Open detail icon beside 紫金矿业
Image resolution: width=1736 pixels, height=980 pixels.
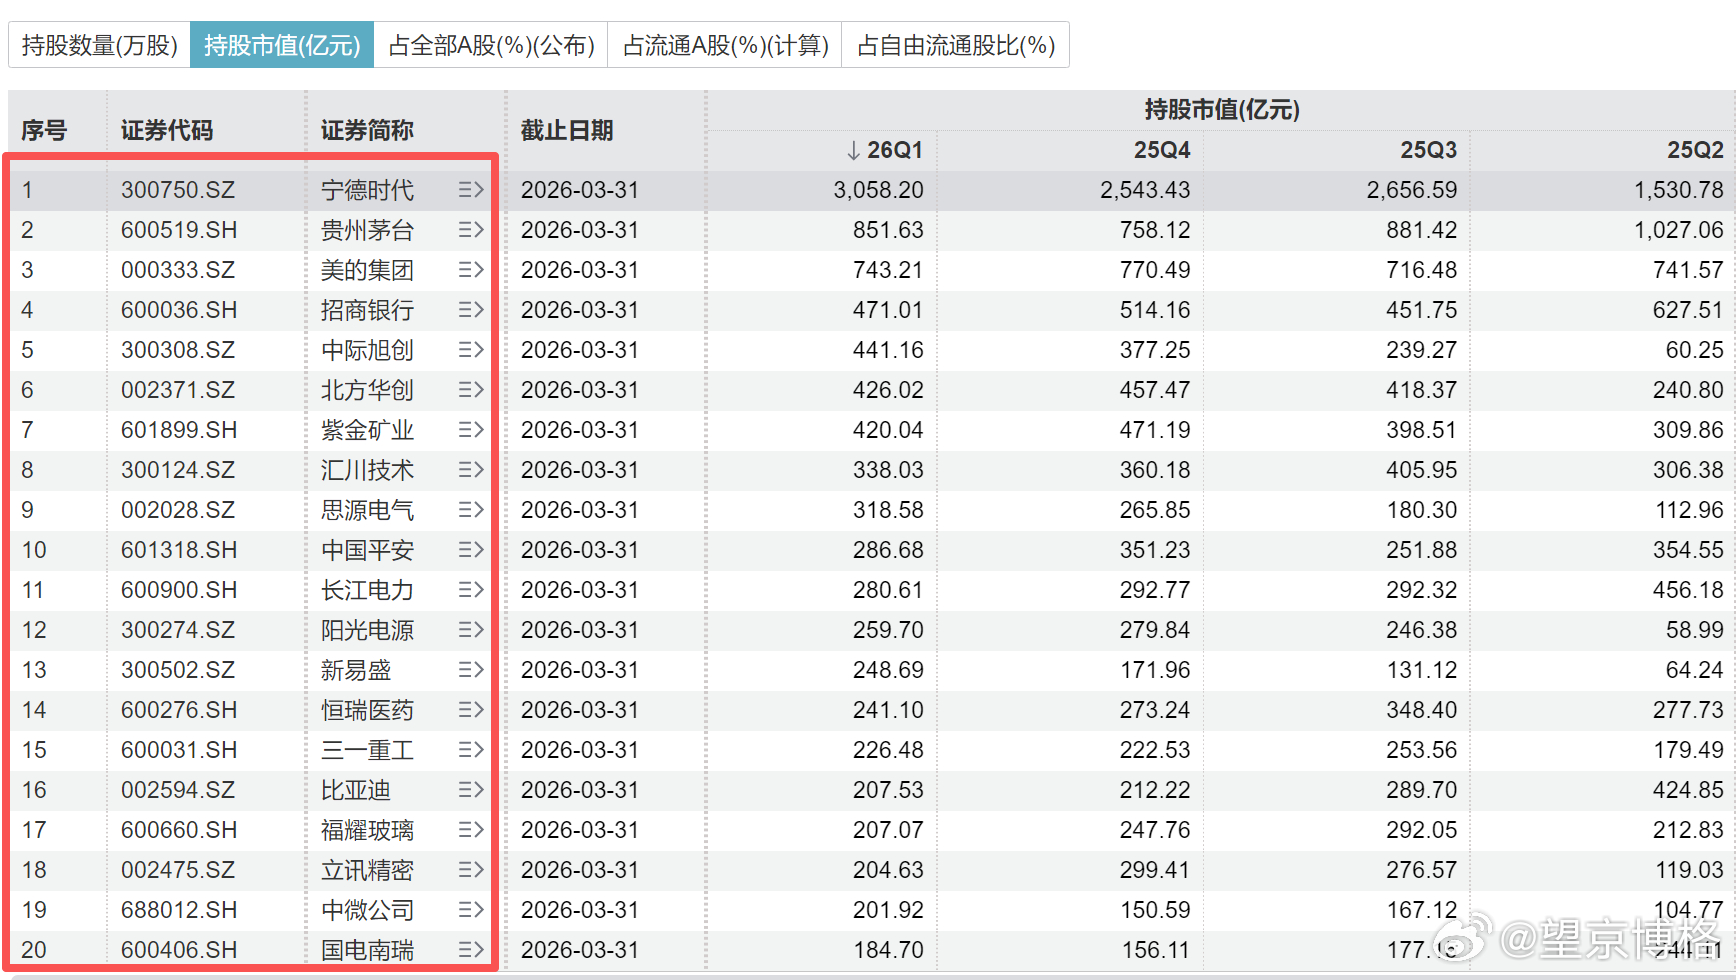471,430
